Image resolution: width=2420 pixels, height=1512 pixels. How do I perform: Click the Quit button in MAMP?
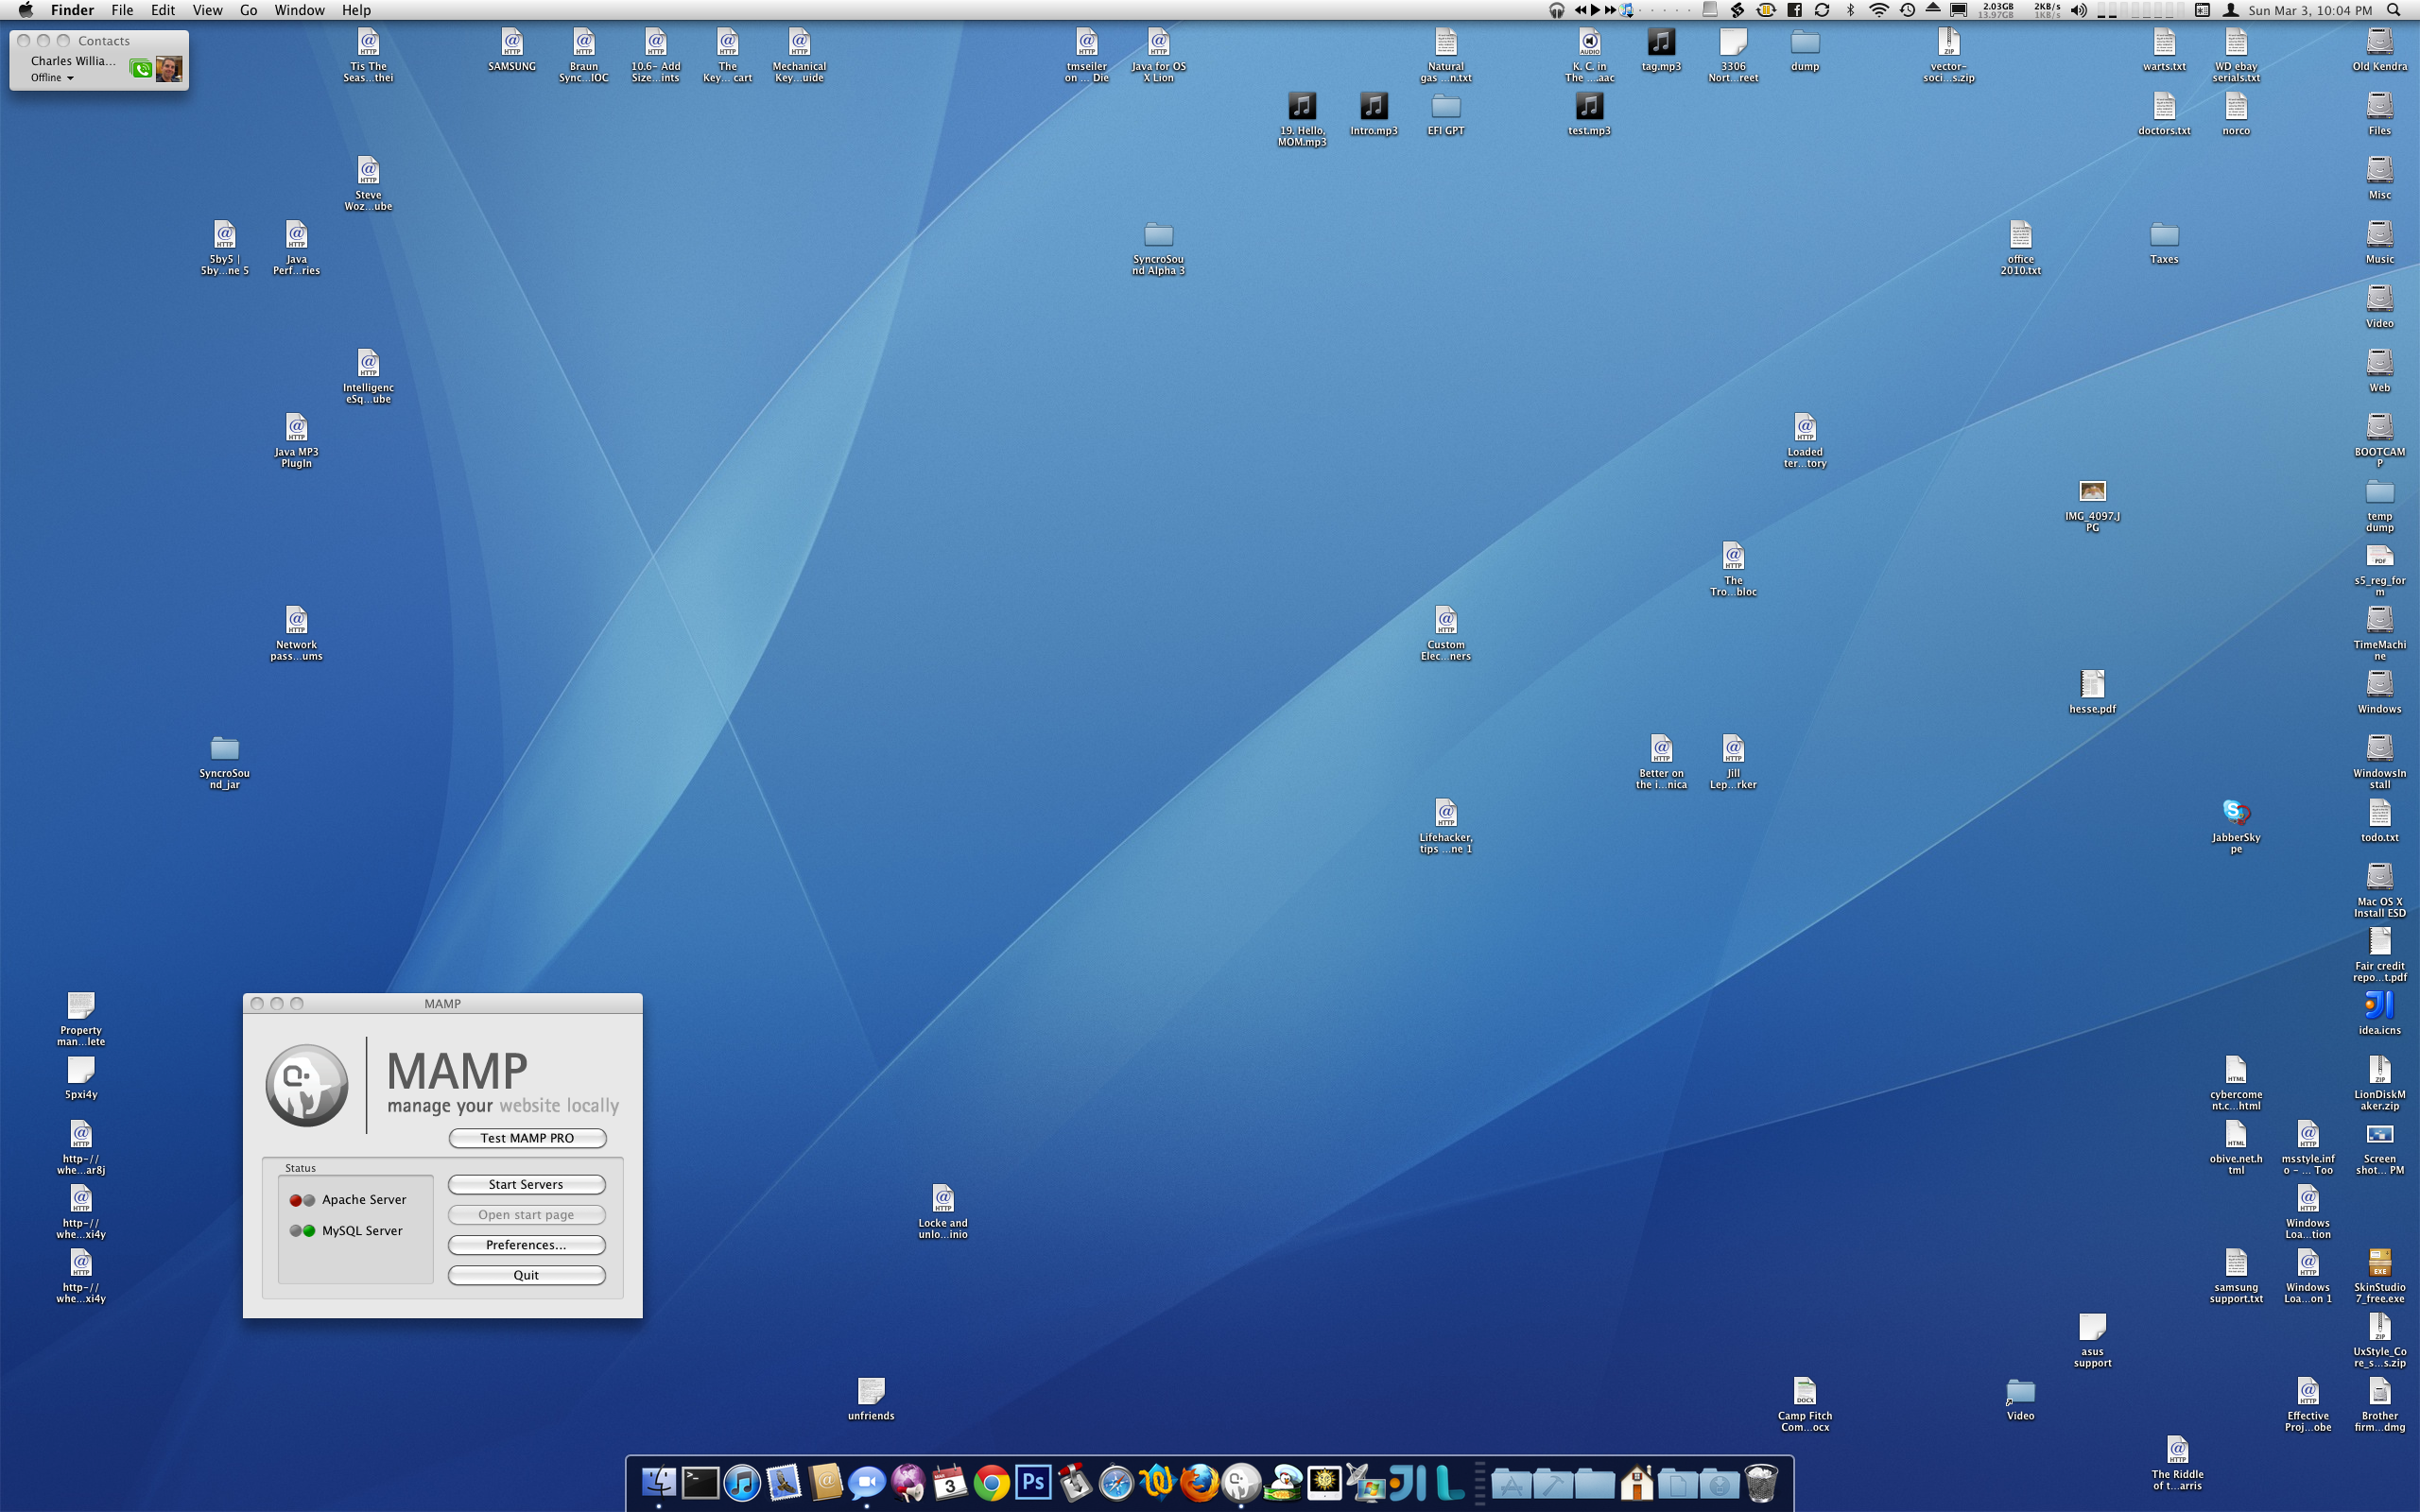[x=526, y=1275]
